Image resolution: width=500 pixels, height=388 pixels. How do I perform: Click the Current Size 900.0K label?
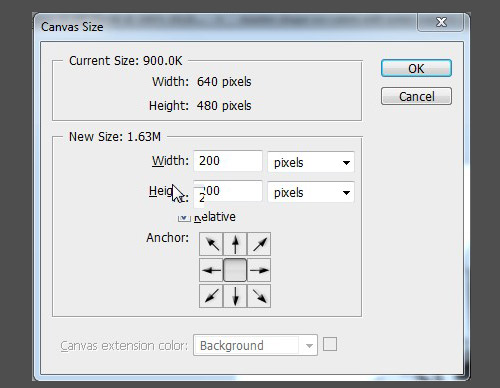pos(126,61)
